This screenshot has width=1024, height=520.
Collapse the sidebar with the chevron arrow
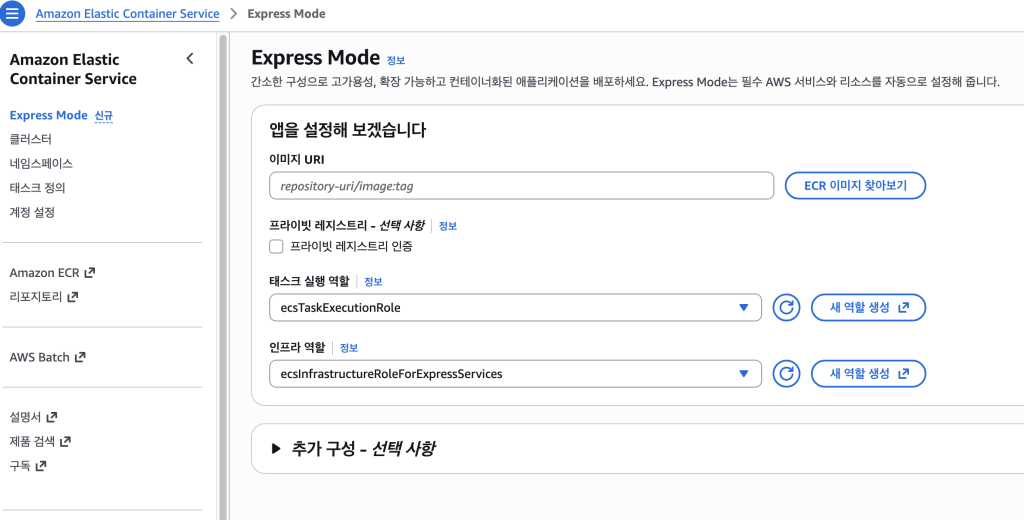tap(190, 59)
